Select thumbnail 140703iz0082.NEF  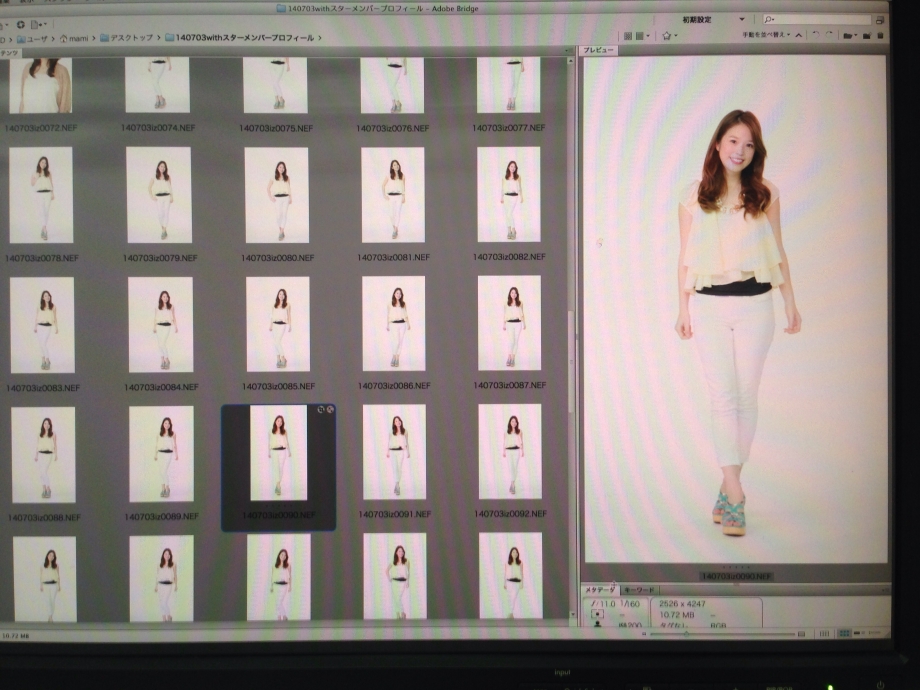coord(509,194)
